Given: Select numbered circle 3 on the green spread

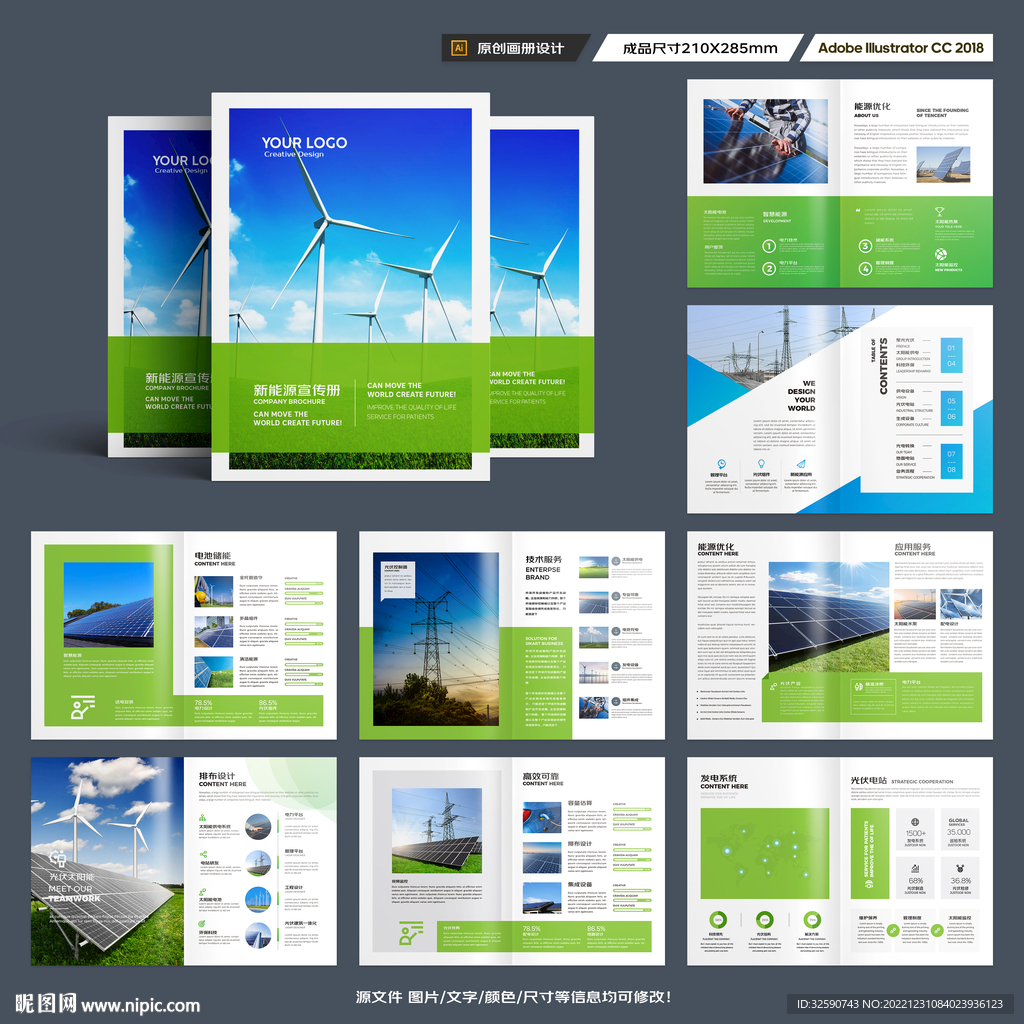Looking at the screenshot, I should [x=865, y=246].
